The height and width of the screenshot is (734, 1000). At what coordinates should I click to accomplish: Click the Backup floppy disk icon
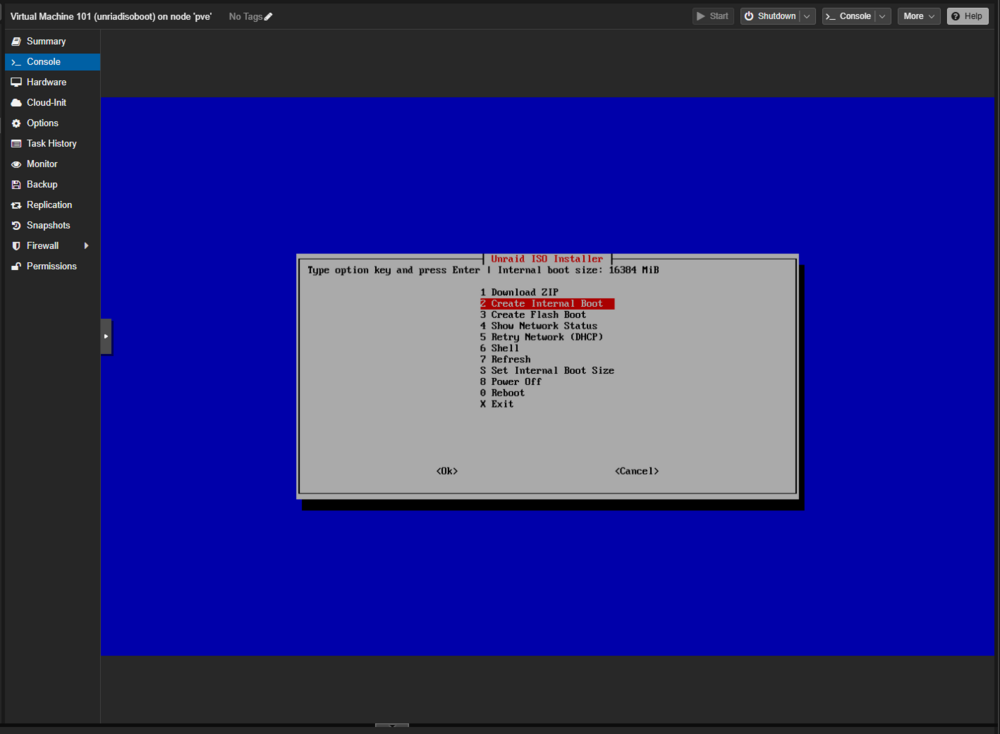coord(16,184)
